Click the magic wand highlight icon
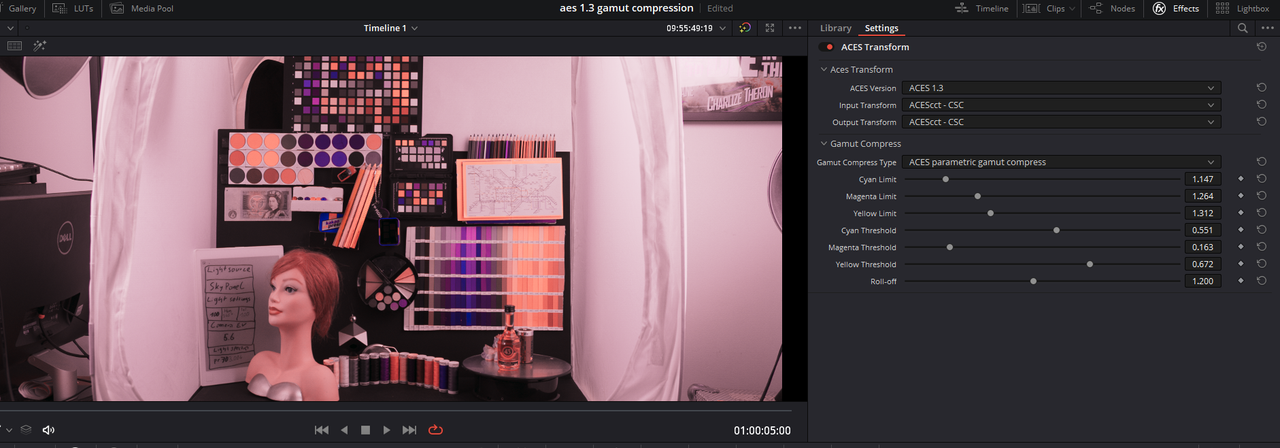 (x=40, y=45)
